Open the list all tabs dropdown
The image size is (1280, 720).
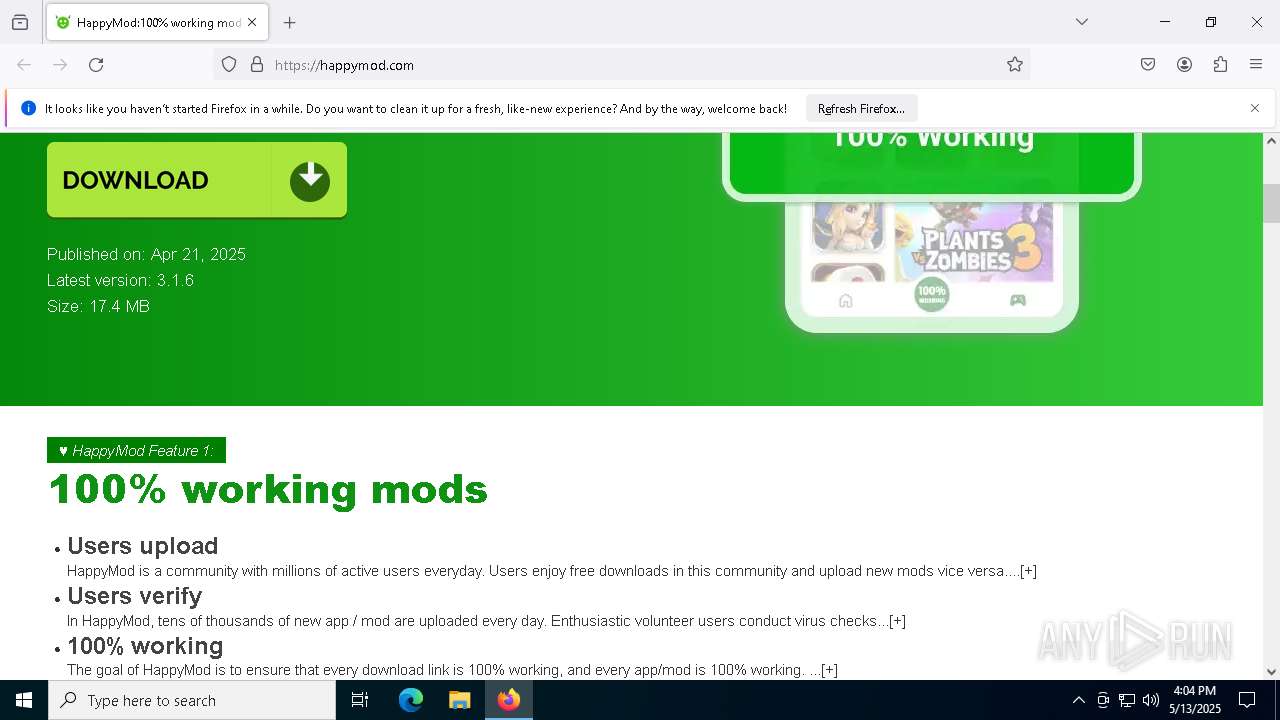[x=1082, y=22]
